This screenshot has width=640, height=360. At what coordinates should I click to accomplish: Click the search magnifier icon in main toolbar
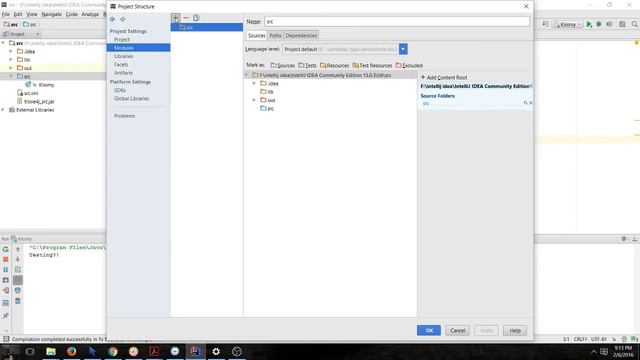635,24
